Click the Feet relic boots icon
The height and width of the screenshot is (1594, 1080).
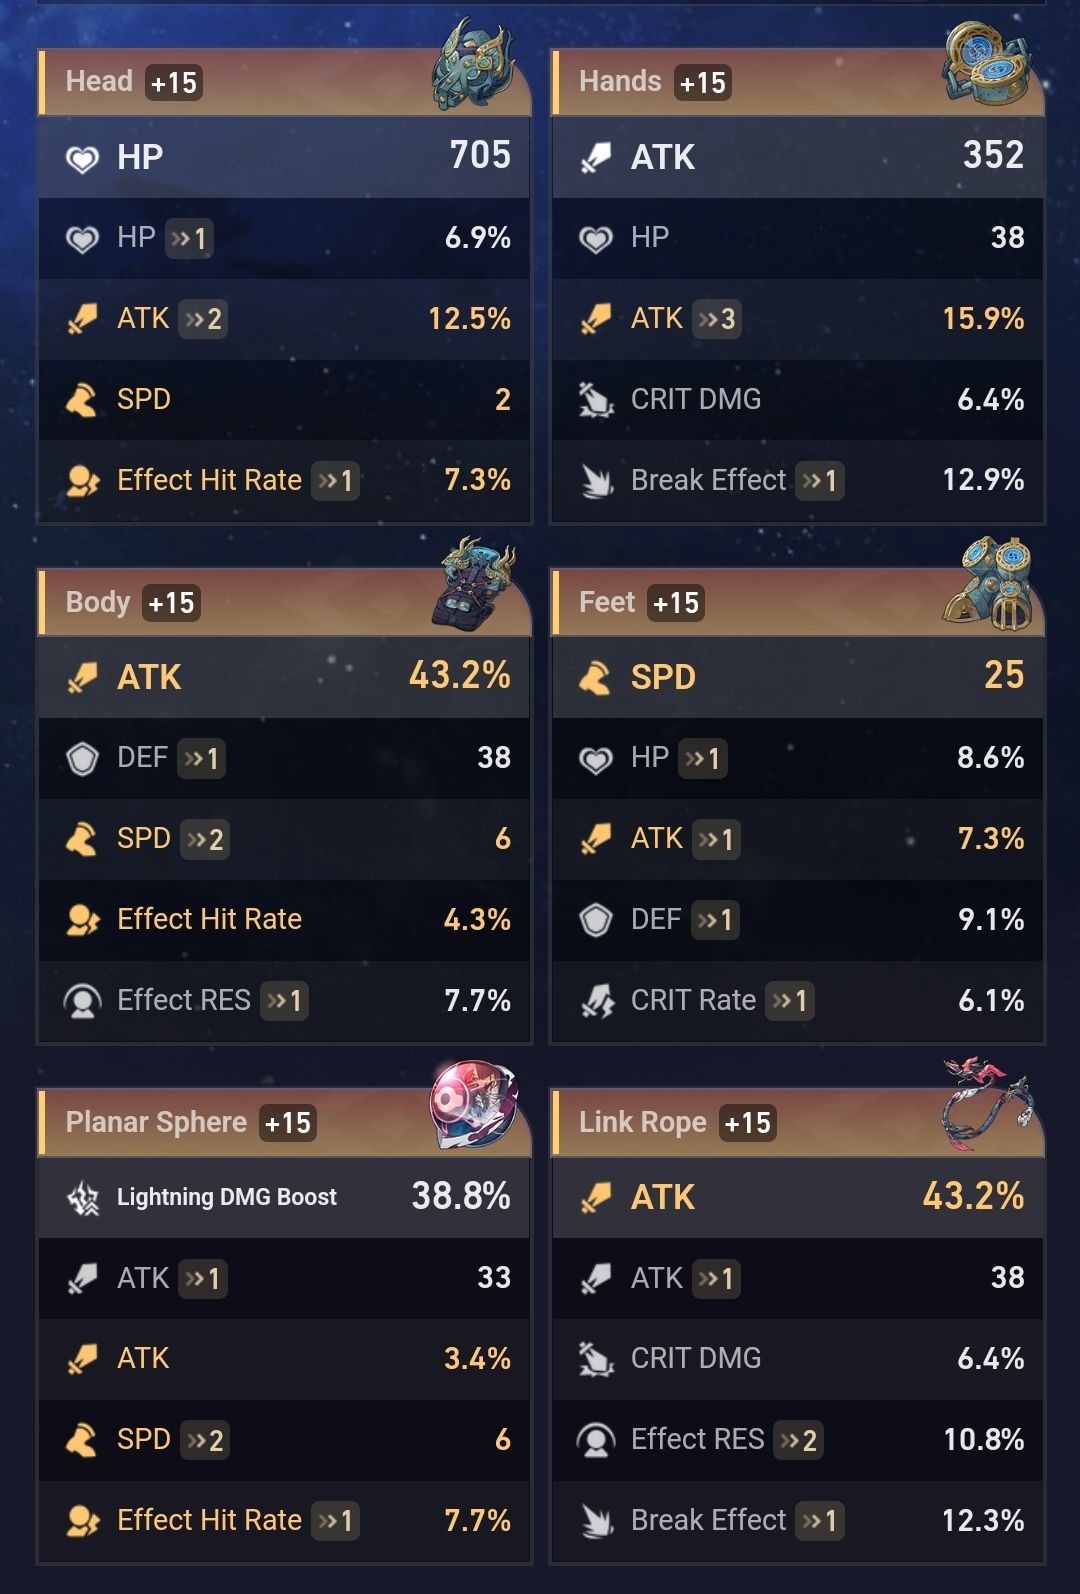[x=987, y=584]
